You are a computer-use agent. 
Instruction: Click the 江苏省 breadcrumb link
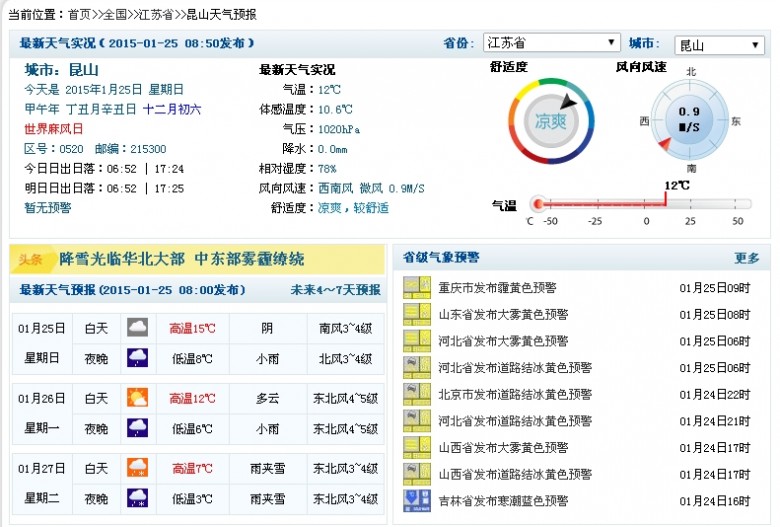tap(156, 15)
